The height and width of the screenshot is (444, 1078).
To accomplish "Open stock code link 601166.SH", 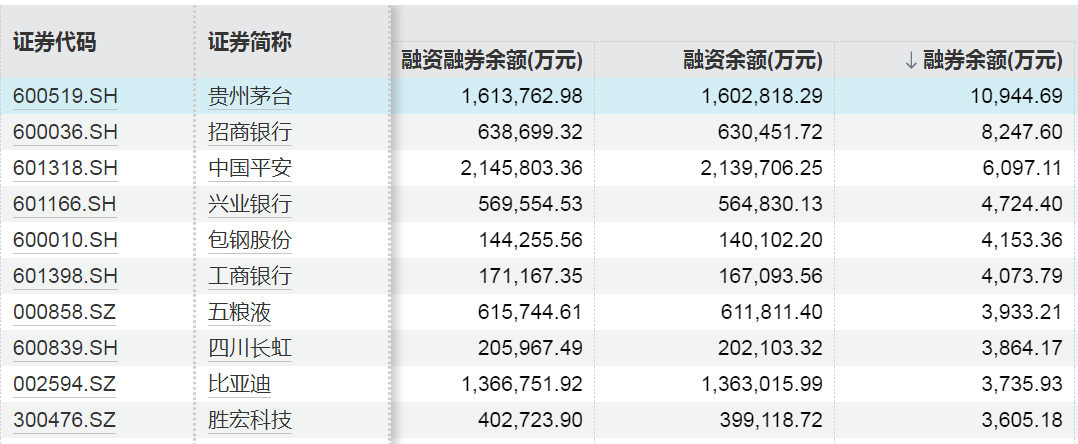I will (65, 204).
